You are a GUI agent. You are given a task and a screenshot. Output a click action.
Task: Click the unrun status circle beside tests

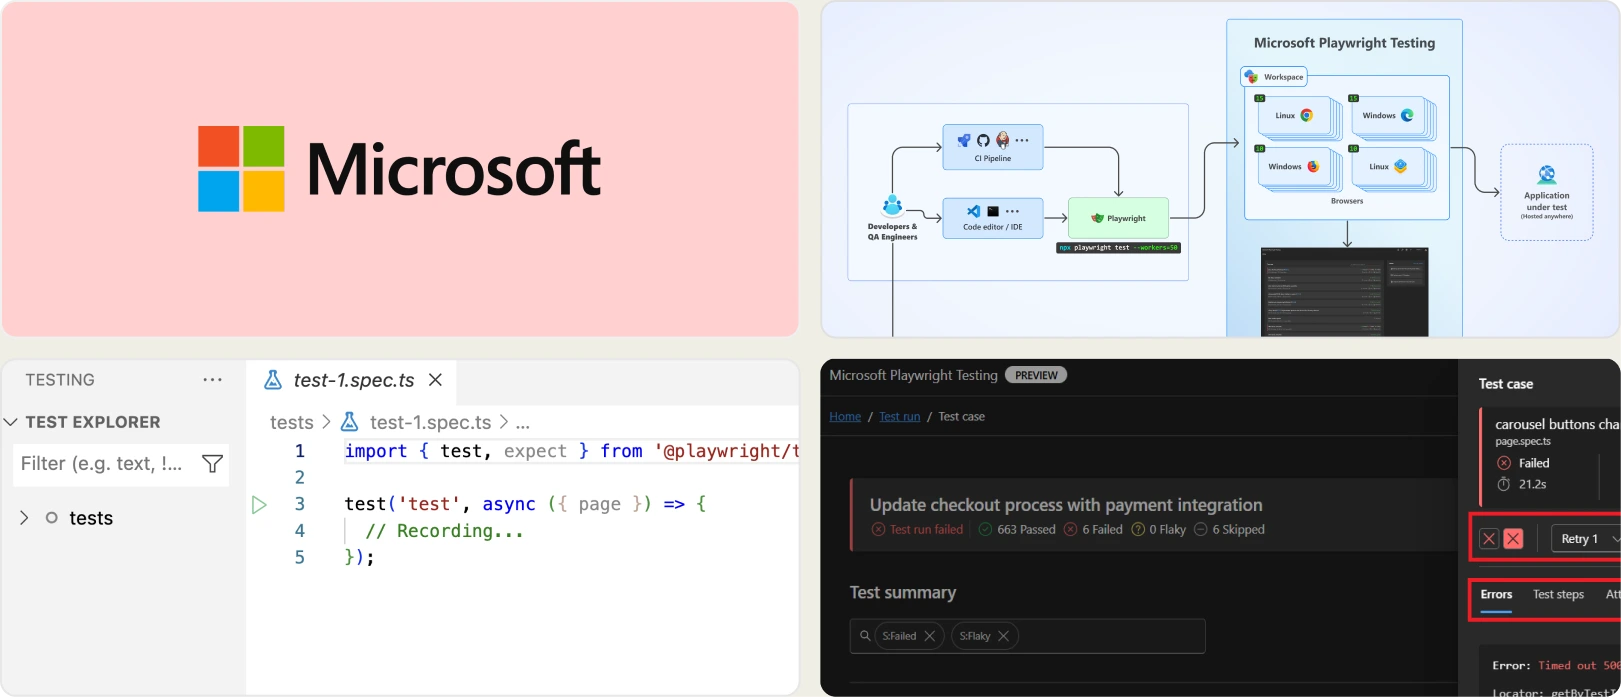51,518
